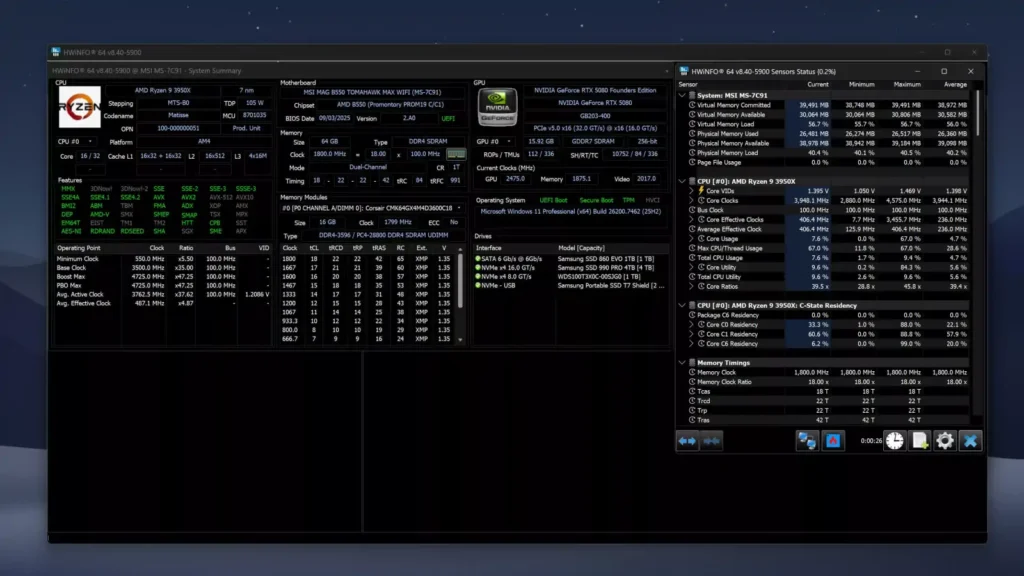Collapse CPU [#0]: AMD Ryzen 9 3950X group
1024x576 pixels.
[682, 182]
